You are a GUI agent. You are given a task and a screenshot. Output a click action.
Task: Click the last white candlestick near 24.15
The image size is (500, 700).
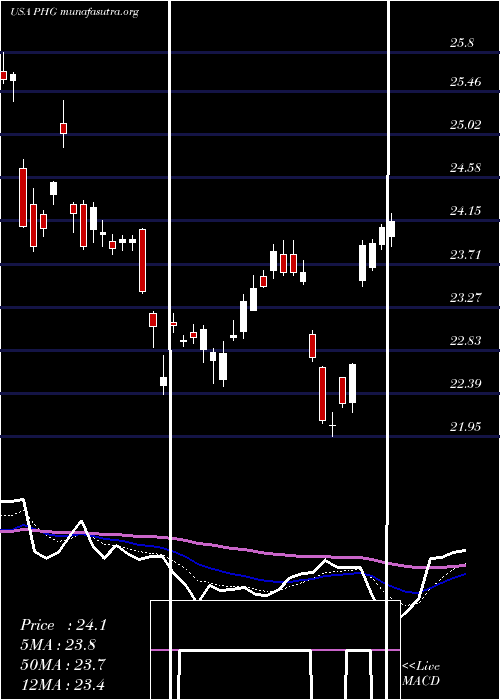point(392,229)
